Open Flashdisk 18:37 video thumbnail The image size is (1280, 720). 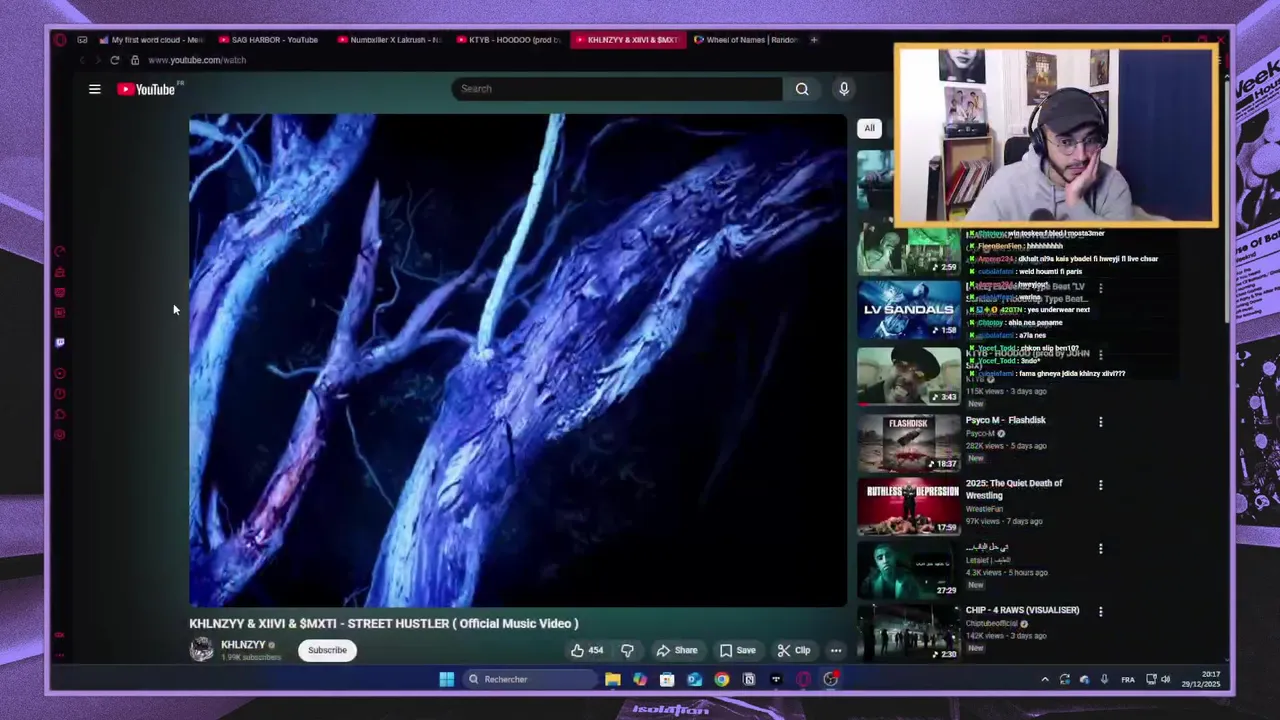pos(908,443)
